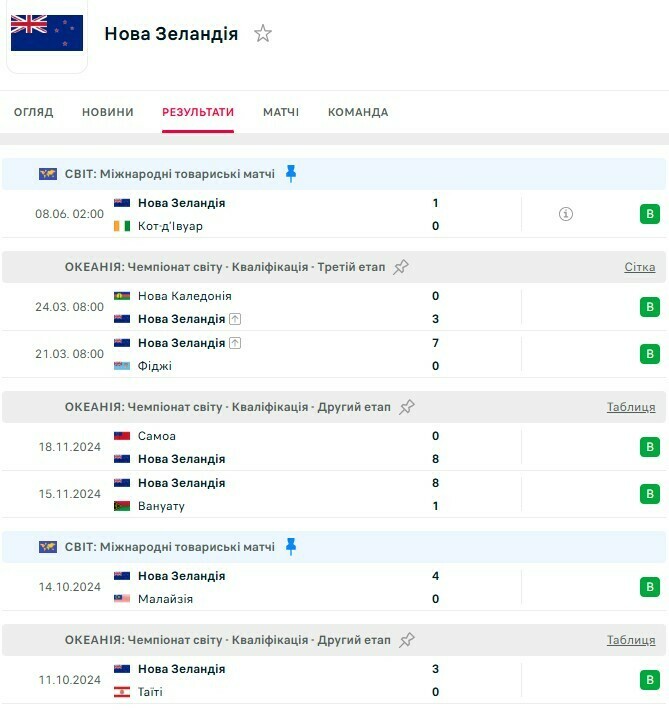Image resolution: width=669 pixels, height=714 pixels.
Task: Pin first Другий етап qualification league
Action: point(407,407)
